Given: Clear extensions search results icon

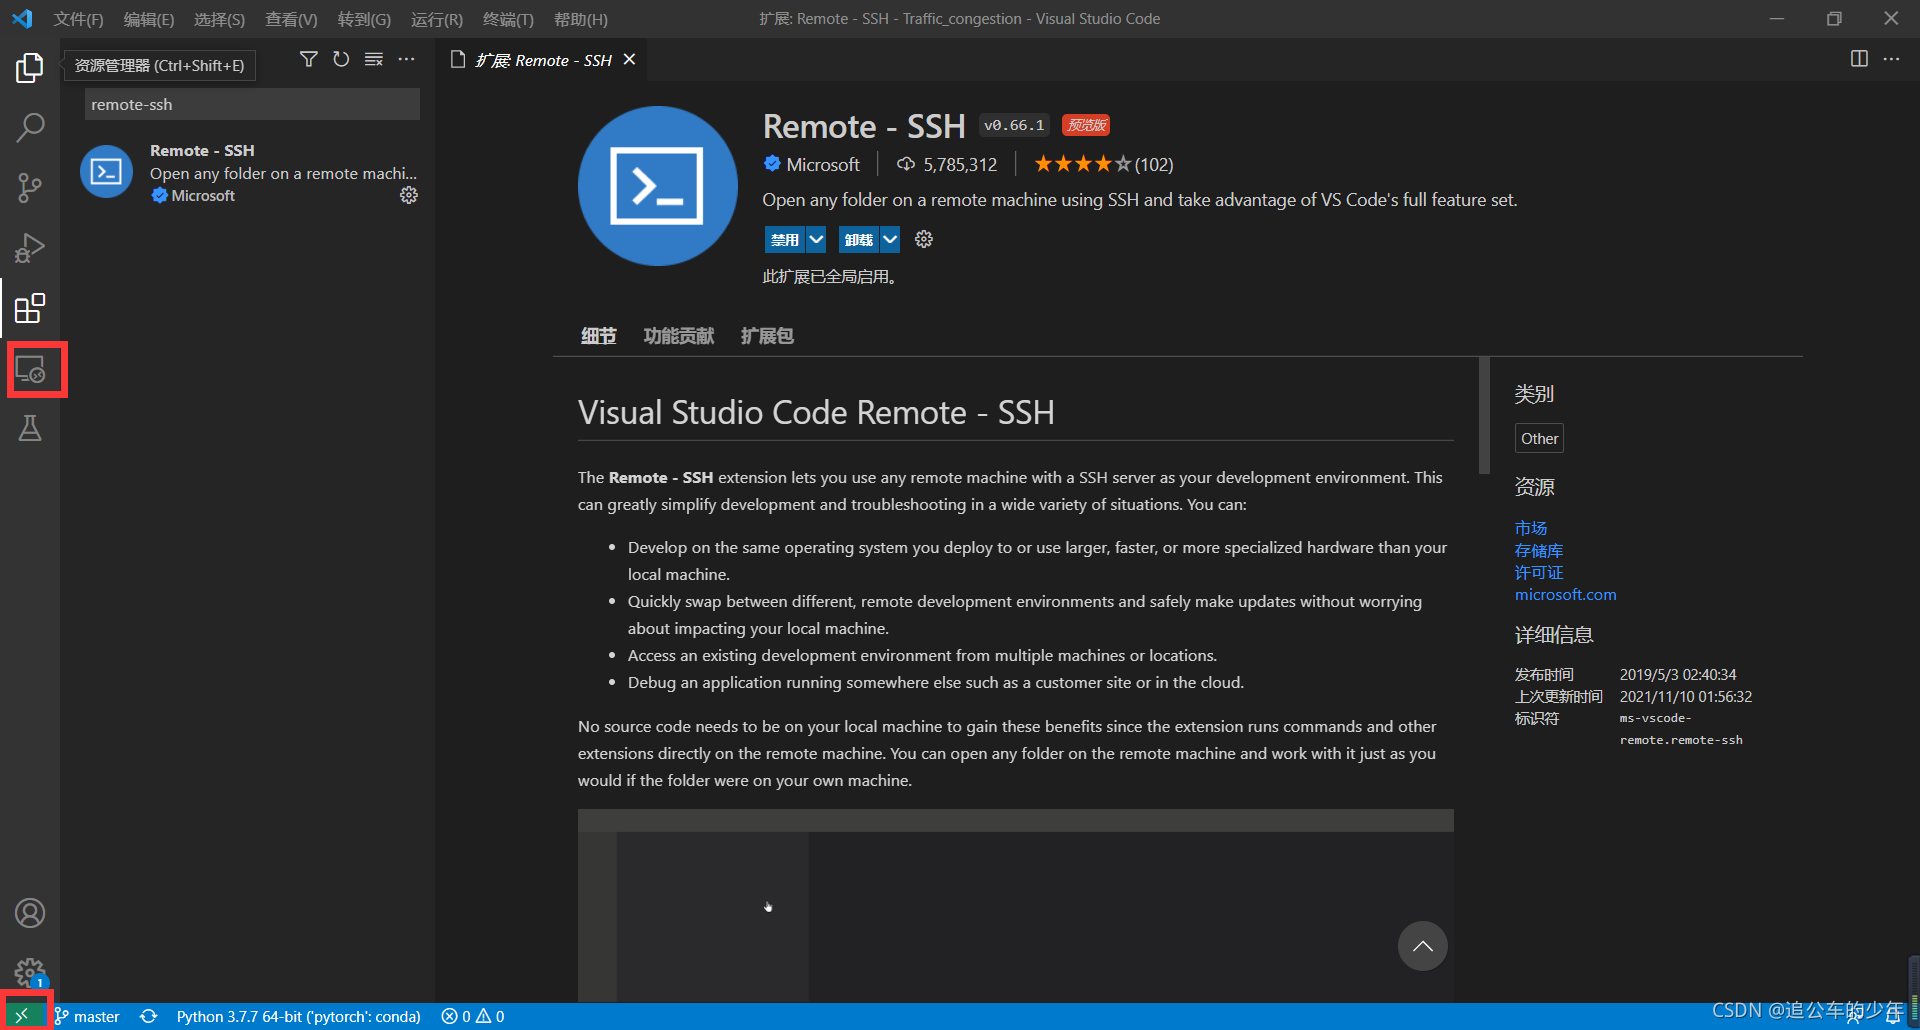Looking at the screenshot, I should [374, 60].
